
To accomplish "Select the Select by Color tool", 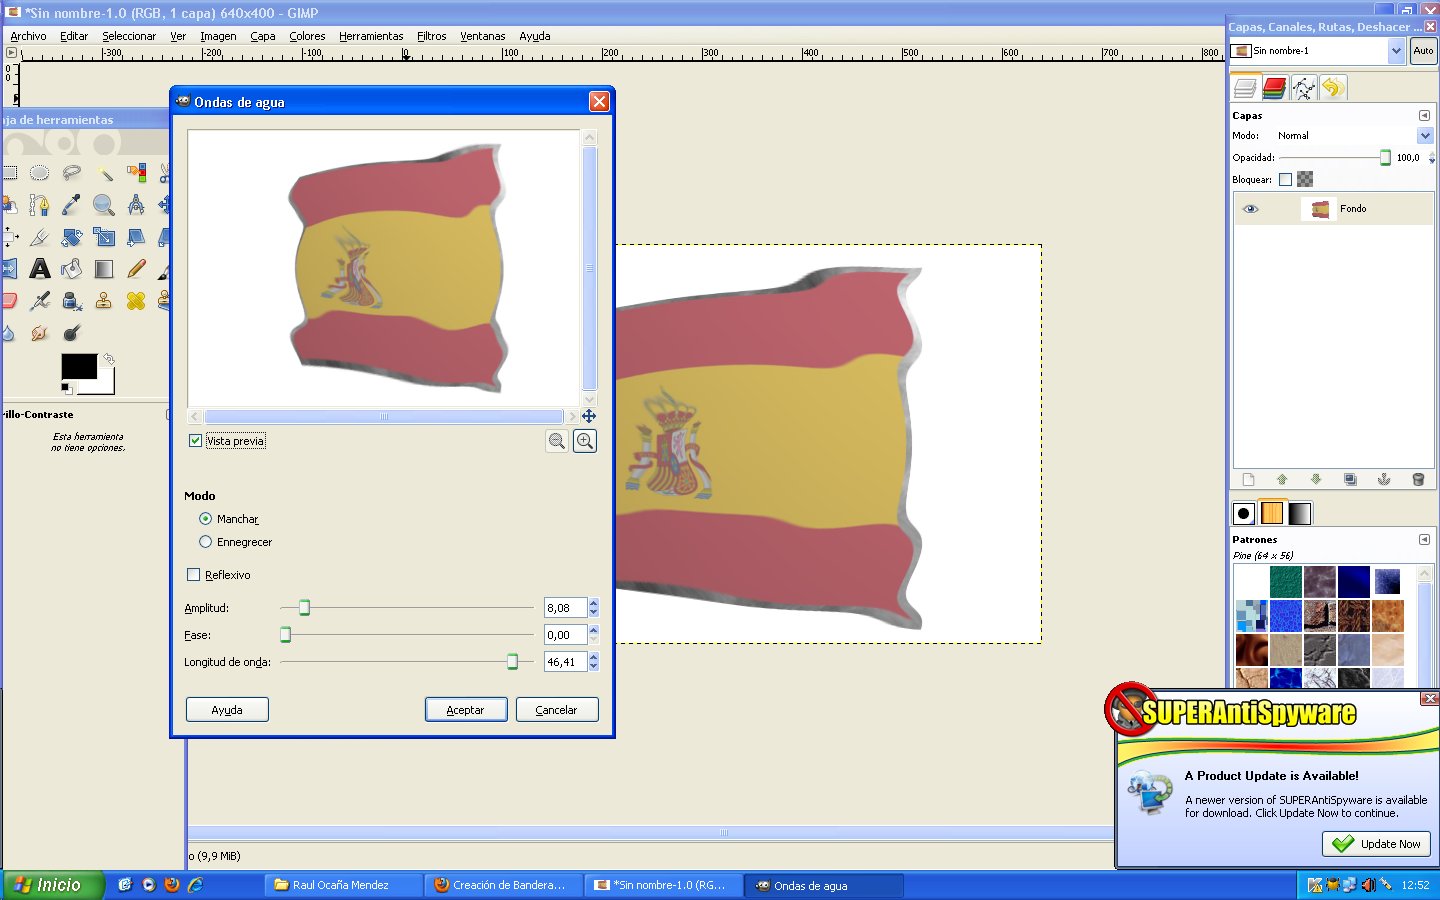I will tap(136, 172).
